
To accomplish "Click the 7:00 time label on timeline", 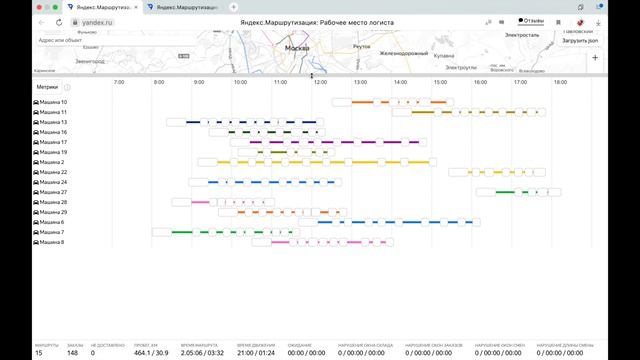I will pos(119,82).
